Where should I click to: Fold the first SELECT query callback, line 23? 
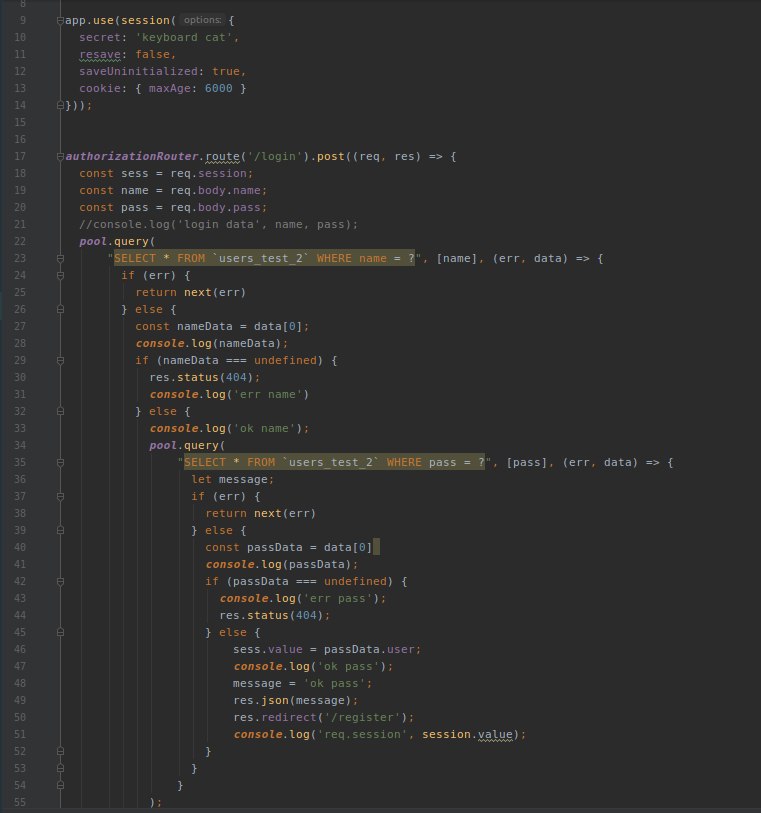tap(60, 258)
